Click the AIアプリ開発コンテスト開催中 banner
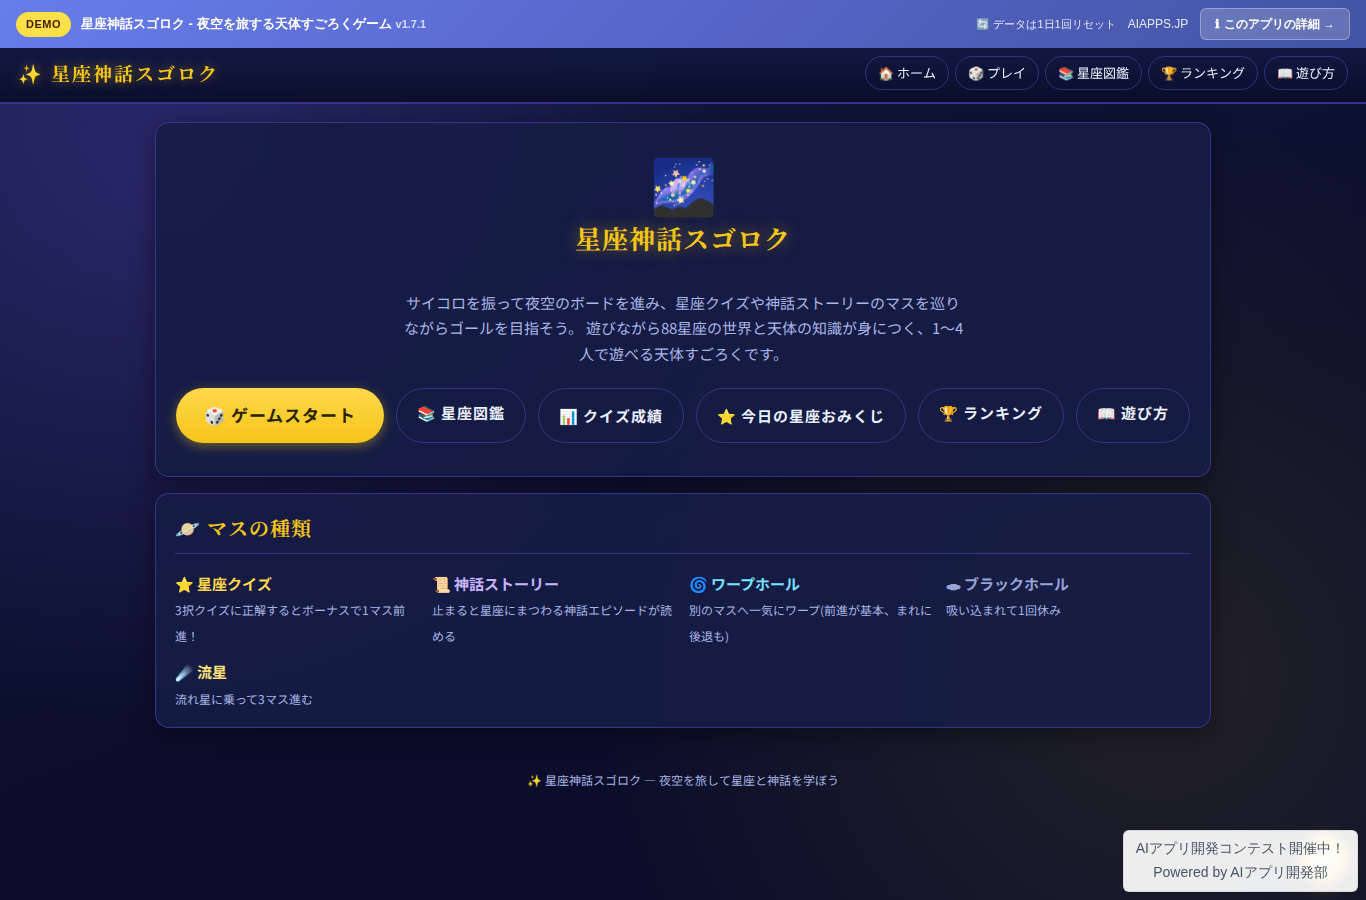 click(x=1240, y=861)
